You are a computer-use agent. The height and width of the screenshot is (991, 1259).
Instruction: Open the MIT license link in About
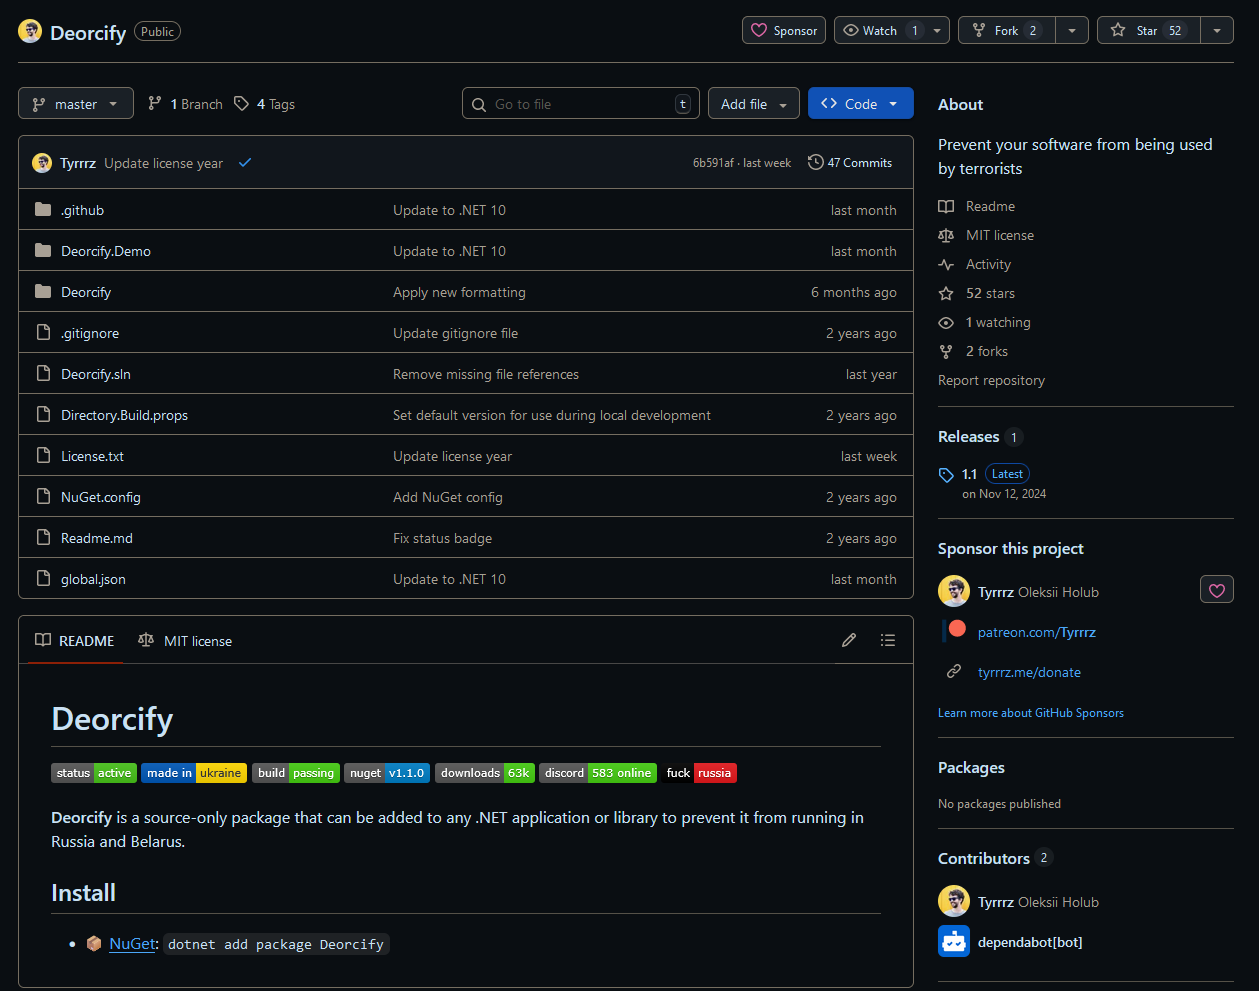pyautogui.click(x=1000, y=235)
